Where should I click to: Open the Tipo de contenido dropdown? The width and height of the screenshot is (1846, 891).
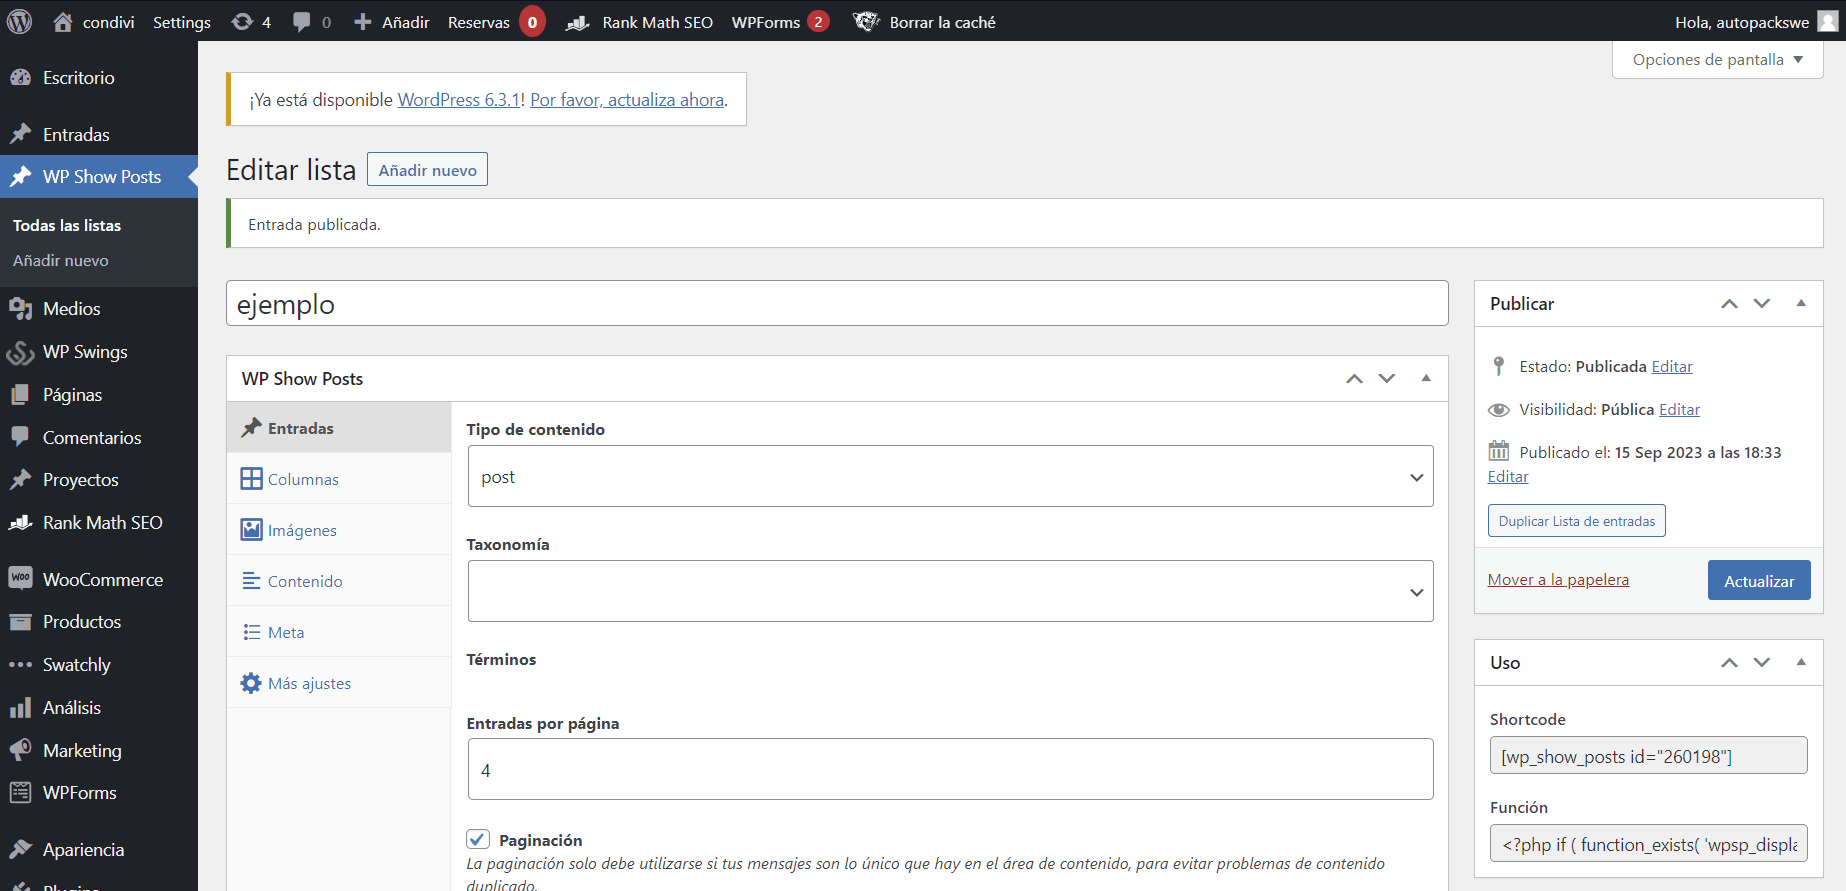tap(950, 477)
